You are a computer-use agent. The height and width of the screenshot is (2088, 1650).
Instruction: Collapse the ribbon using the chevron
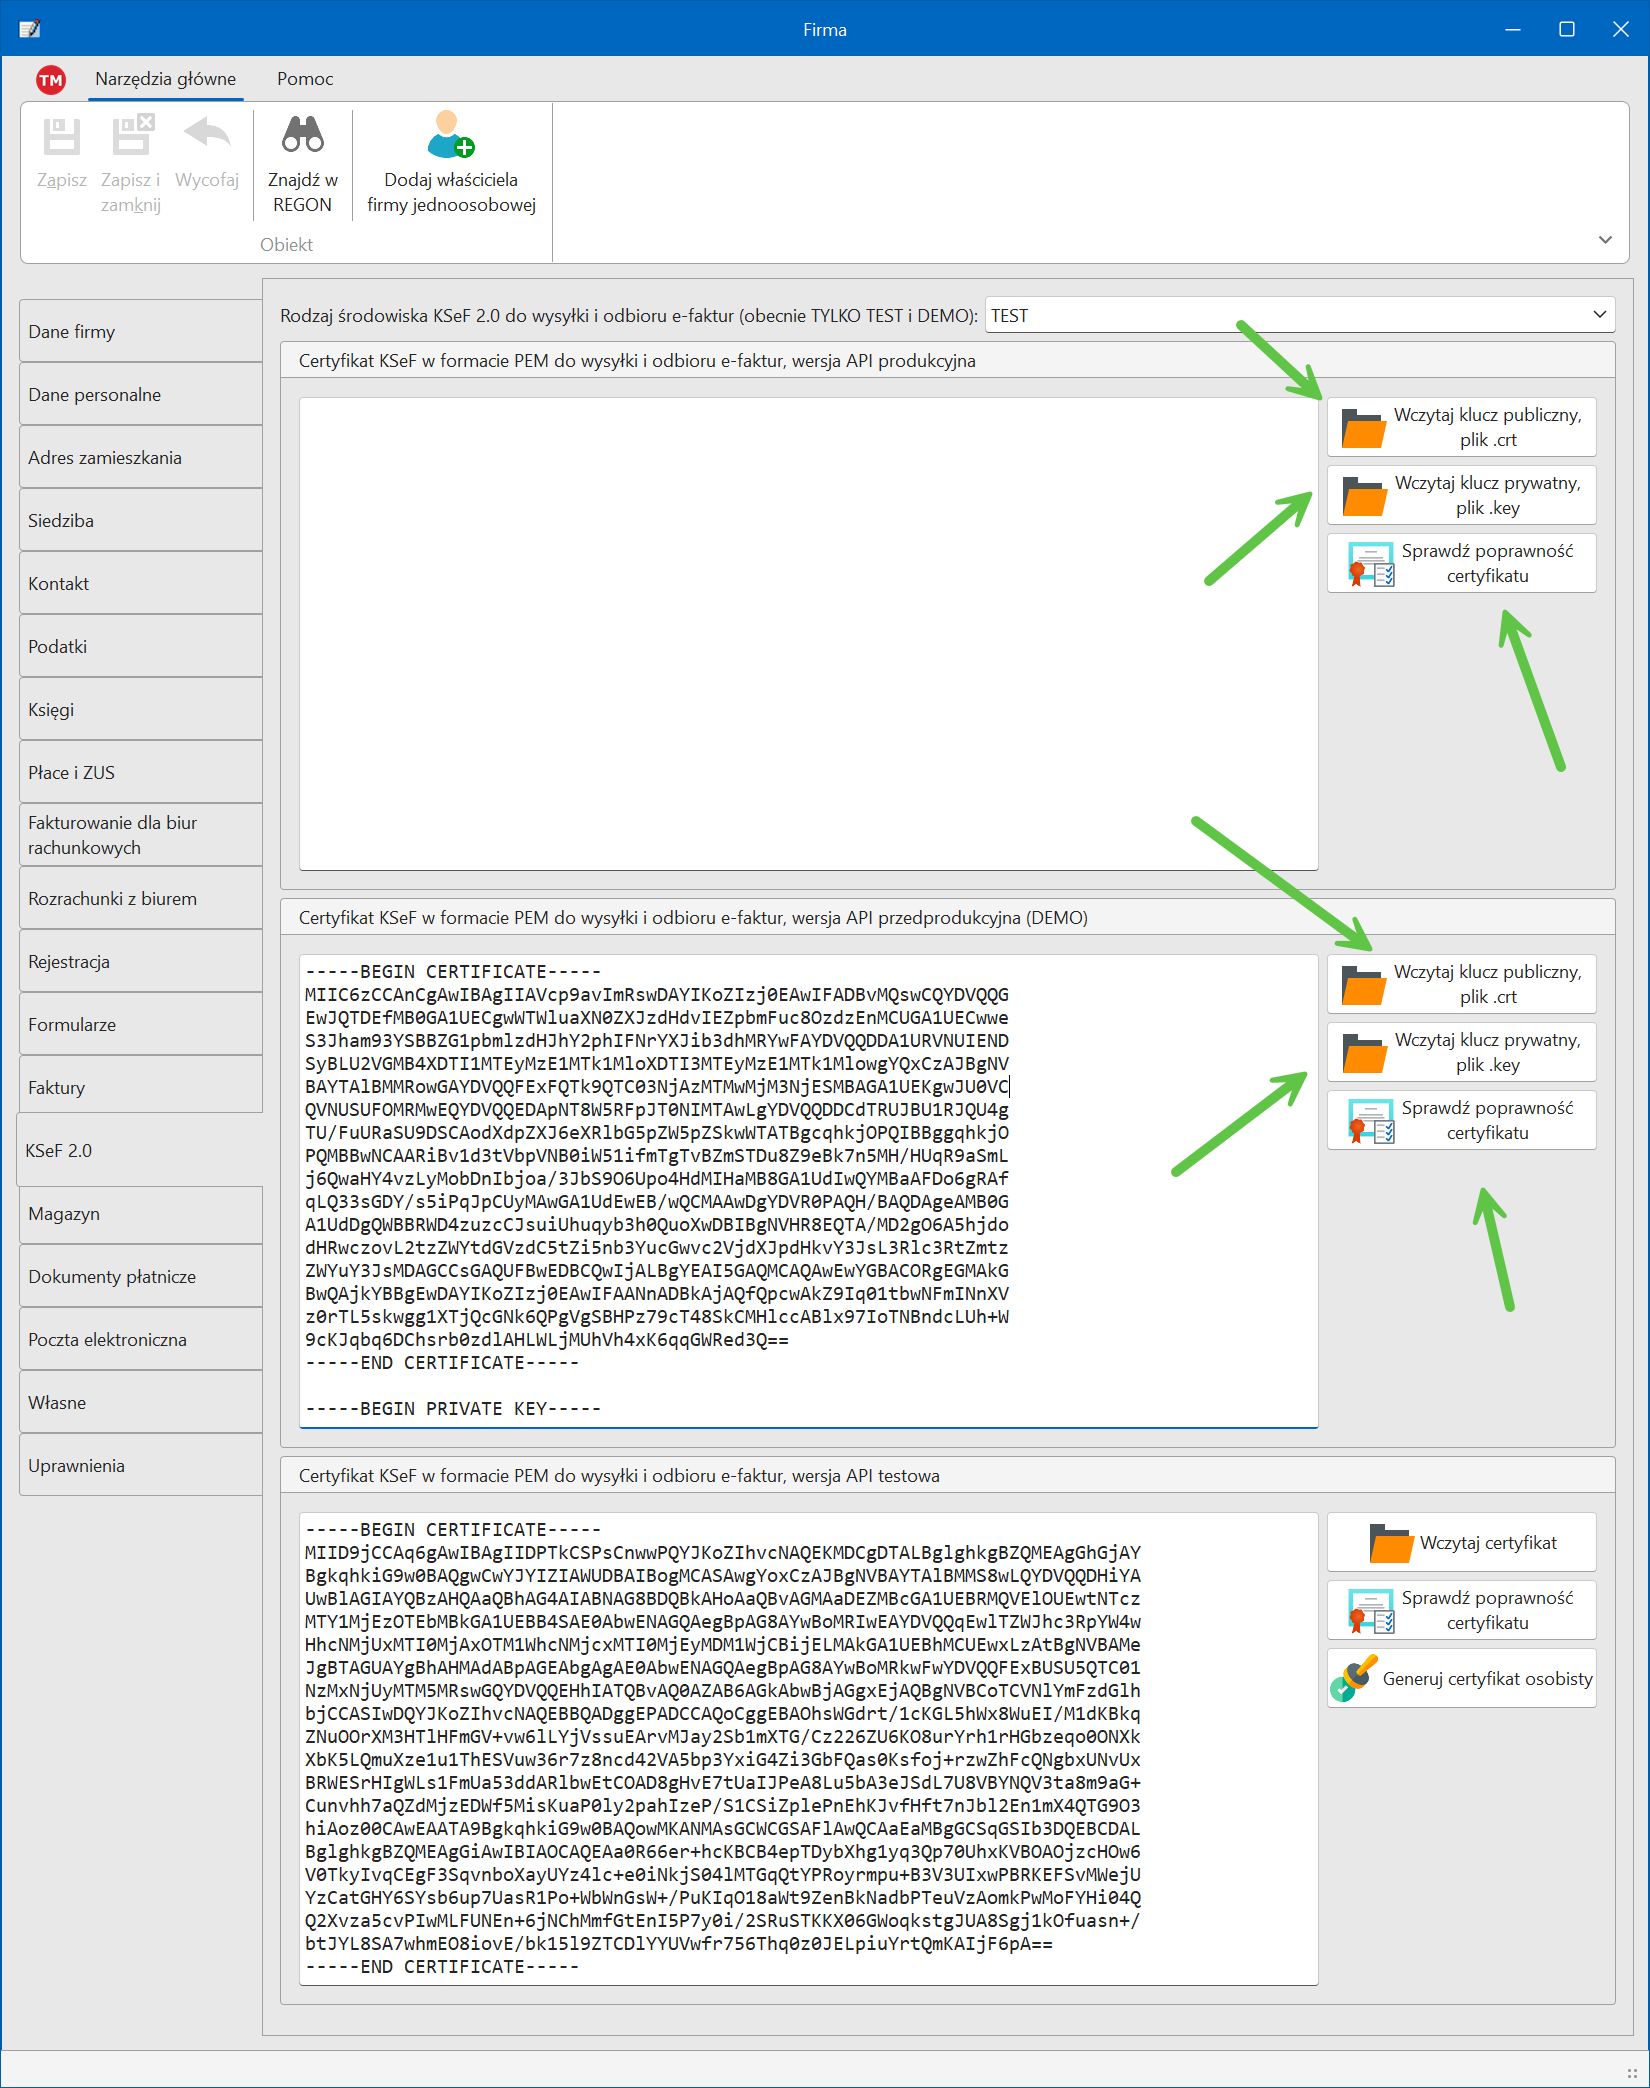pyautogui.click(x=1605, y=240)
